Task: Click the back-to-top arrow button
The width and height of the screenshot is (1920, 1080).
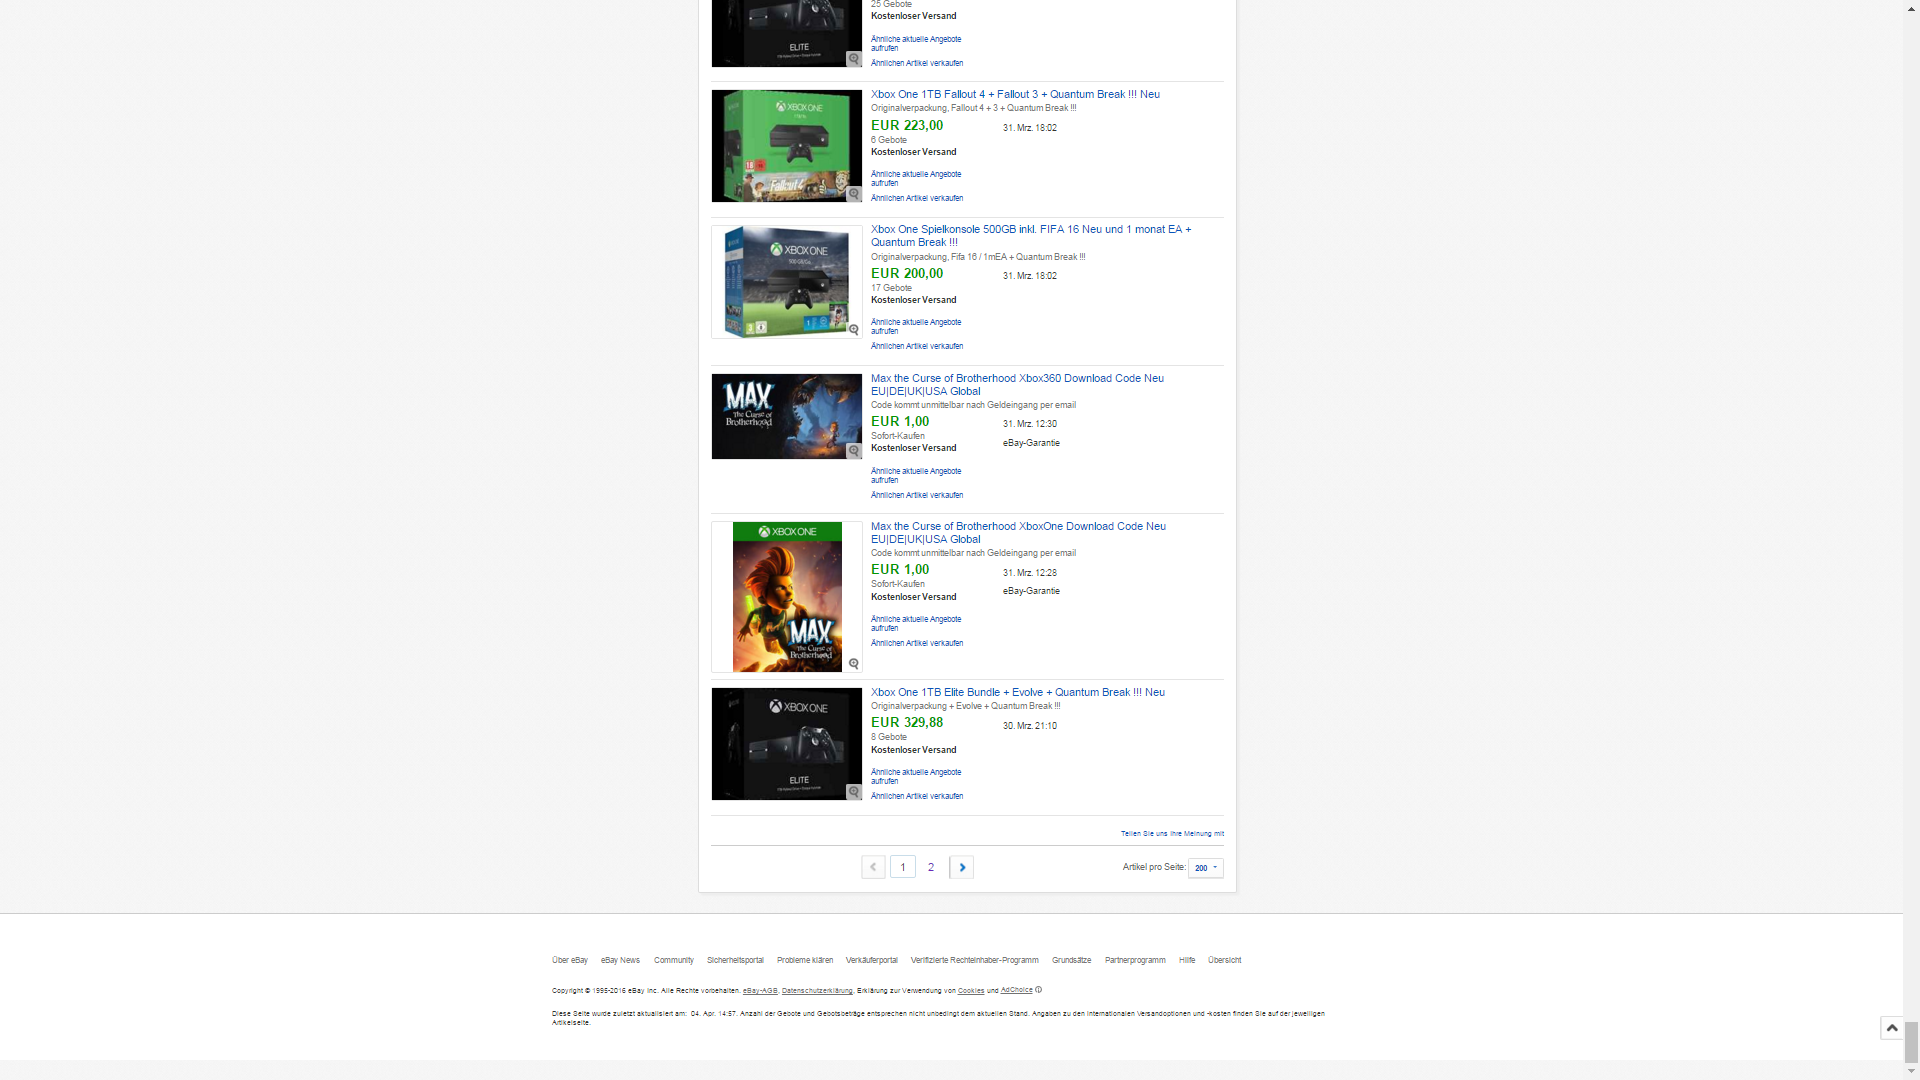Action: tap(1892, 1028)
